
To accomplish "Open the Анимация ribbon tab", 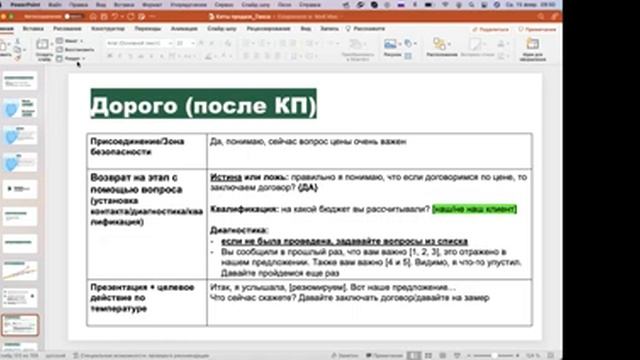I will (184, 29).
